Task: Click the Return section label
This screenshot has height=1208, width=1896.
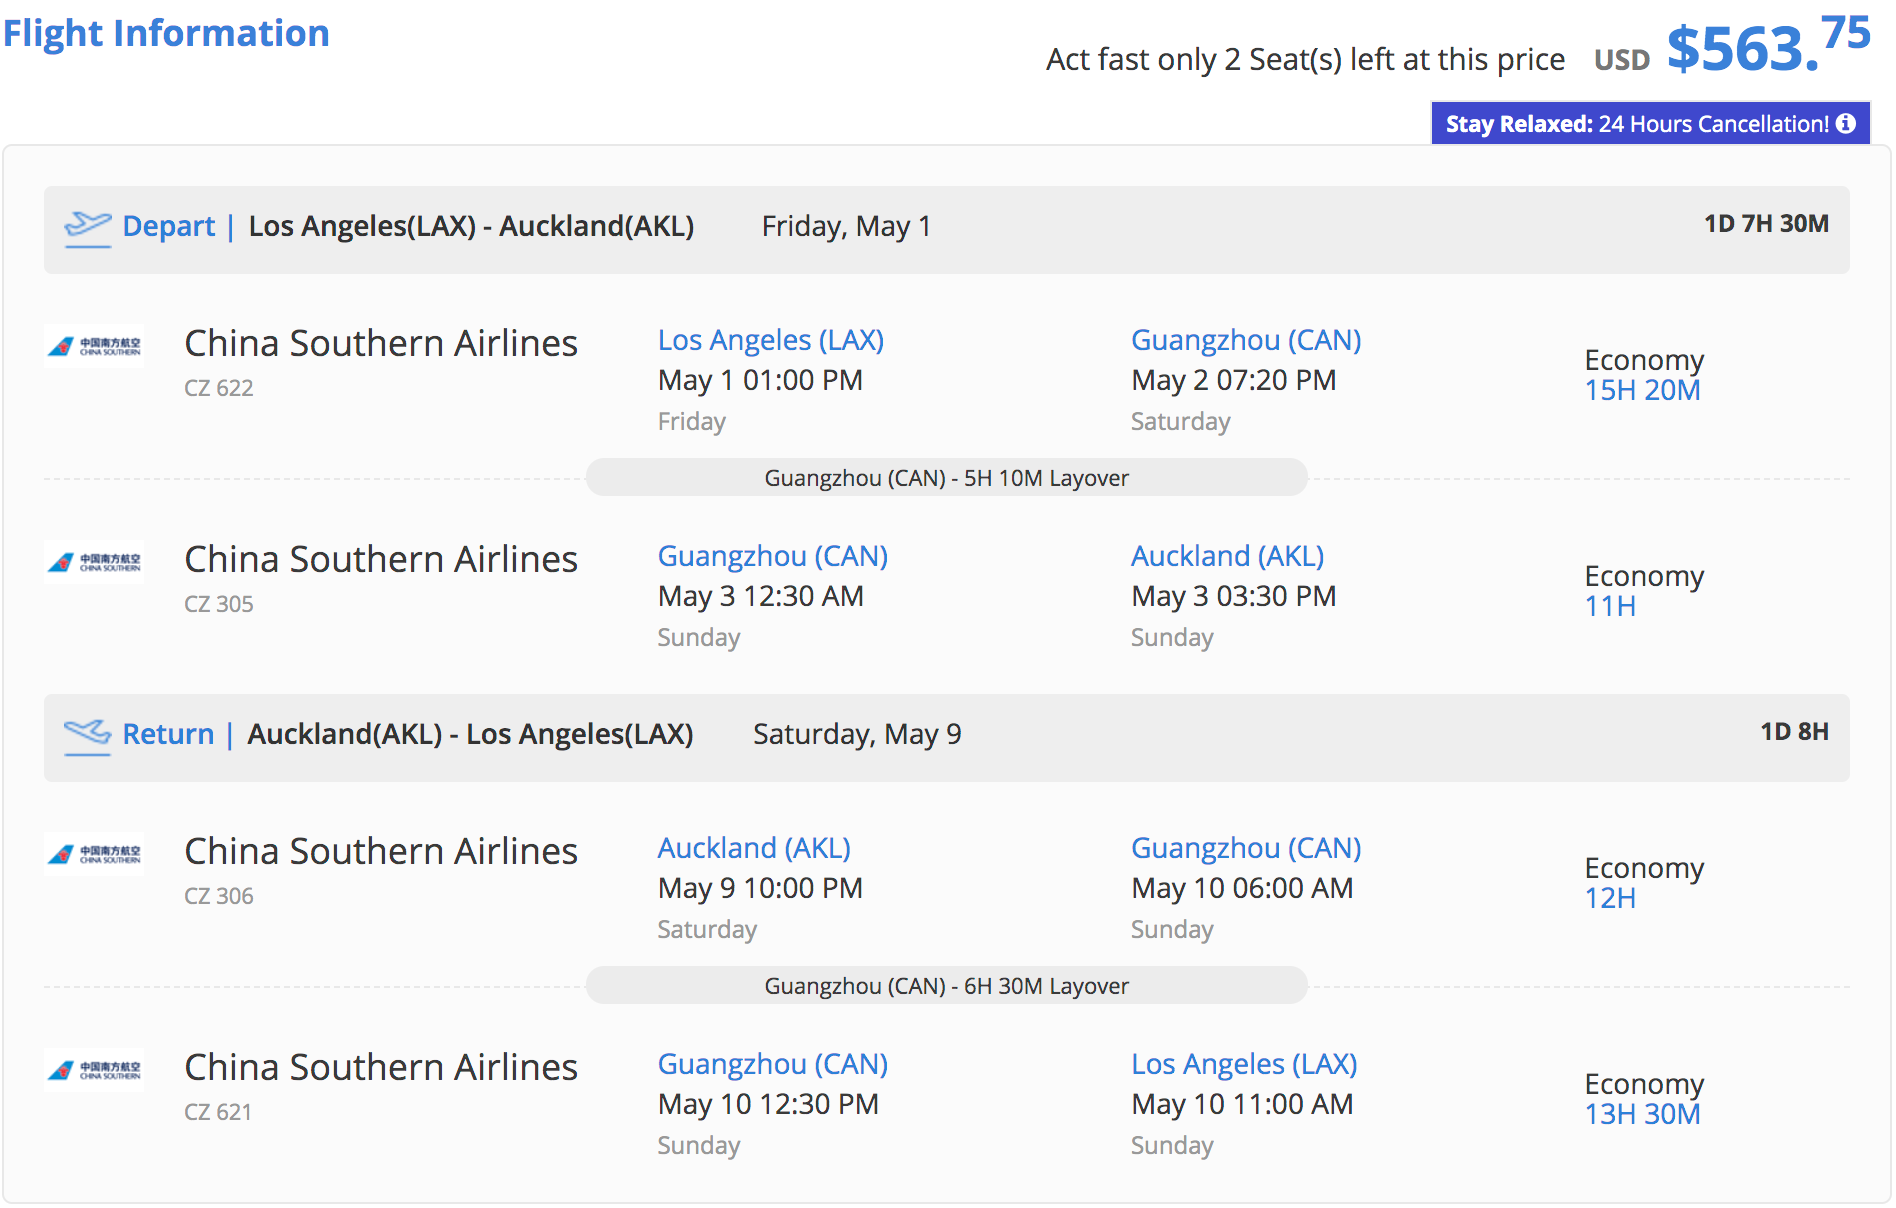Action: [x=168, y=734]
